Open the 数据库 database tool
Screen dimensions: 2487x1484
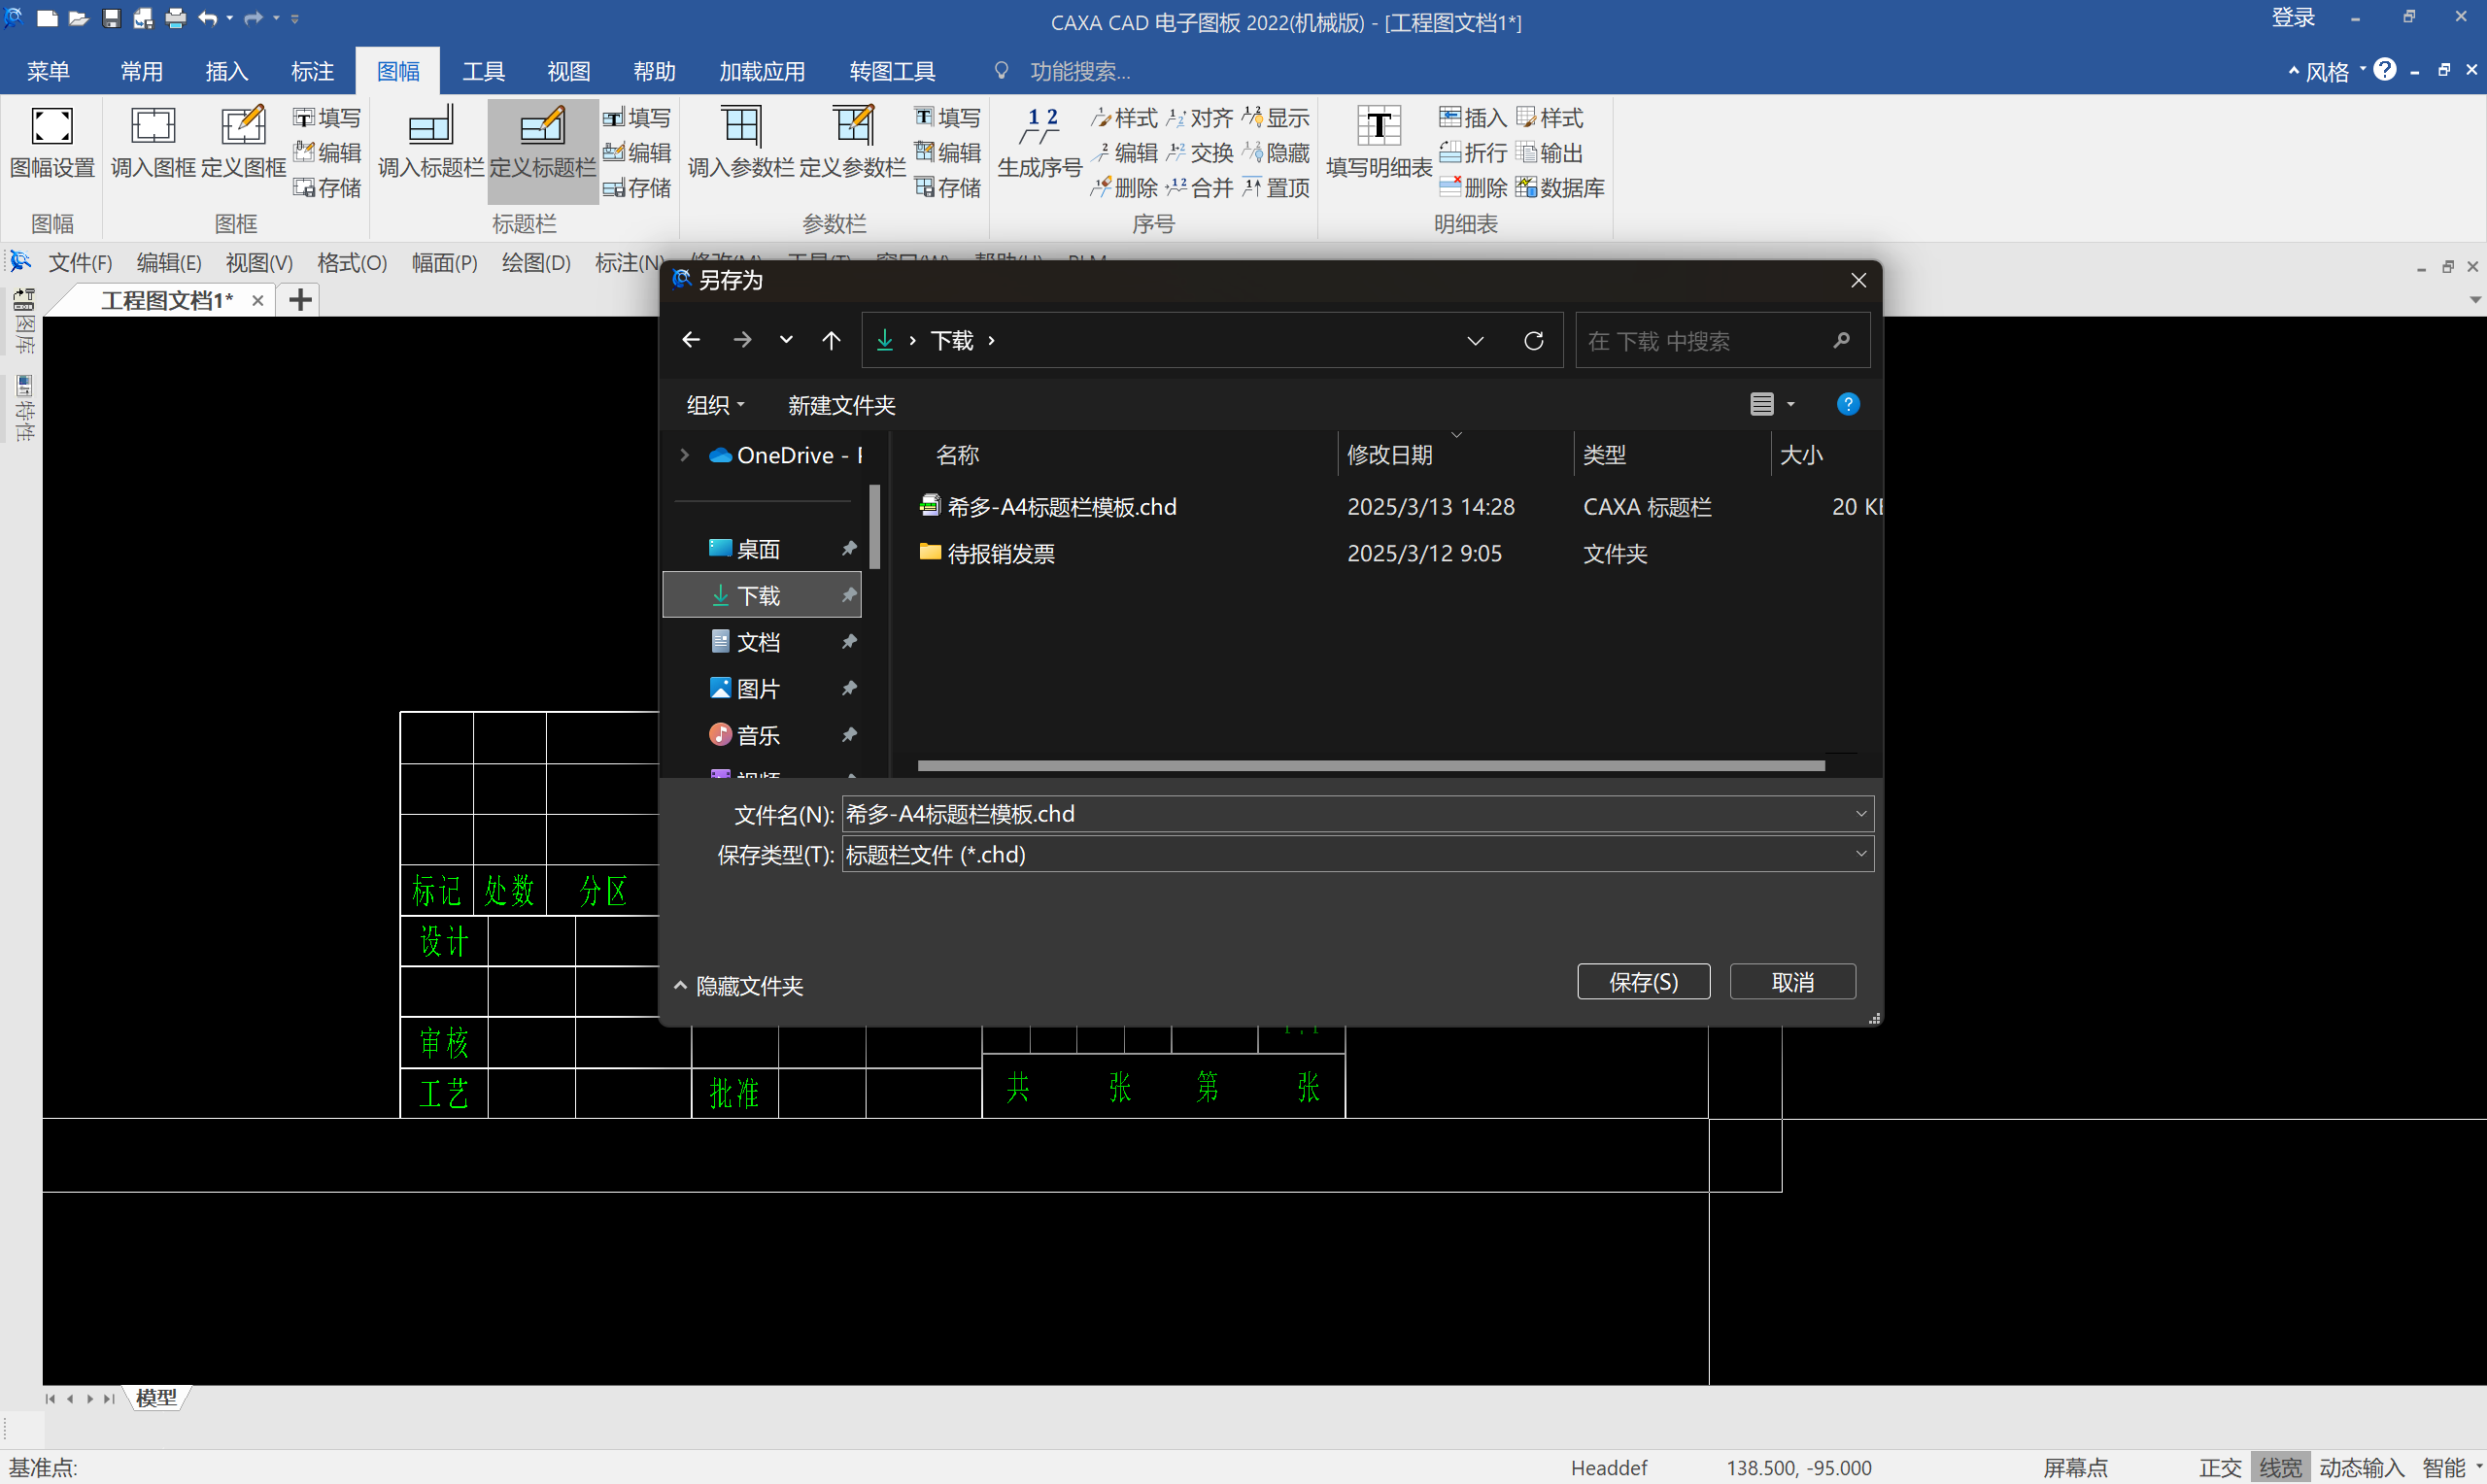1560,188
